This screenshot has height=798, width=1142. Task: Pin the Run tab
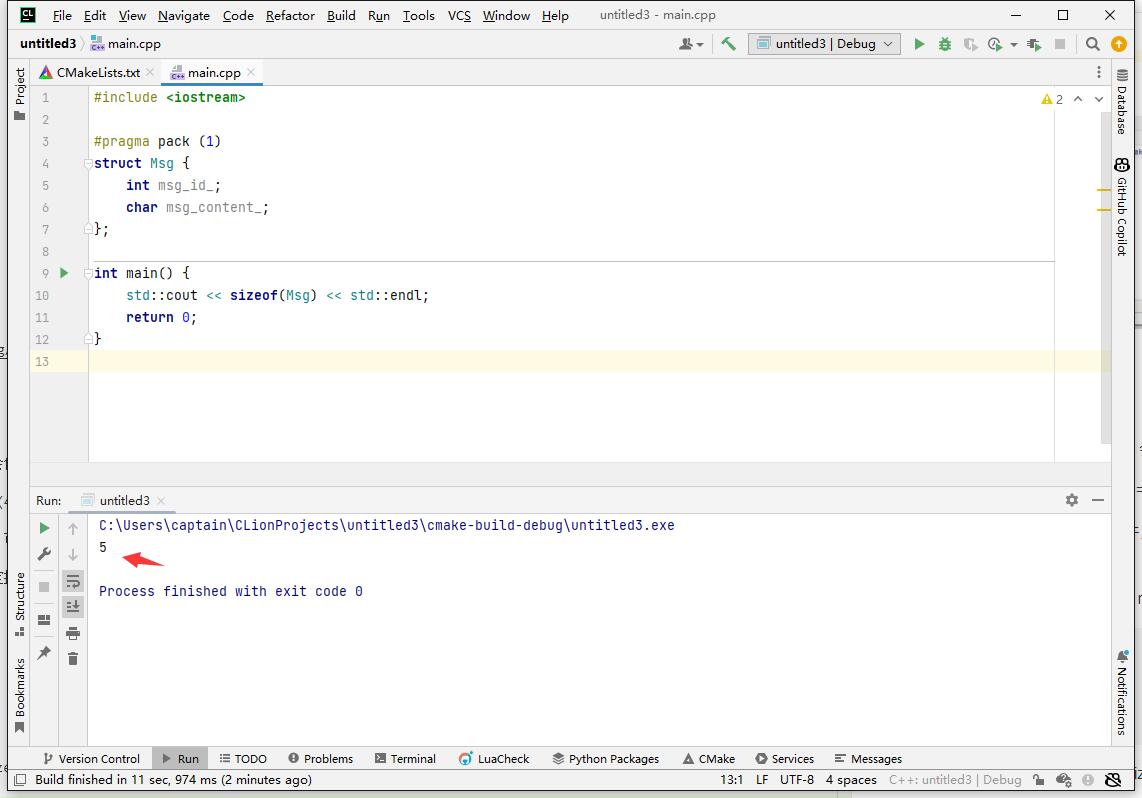click(x=44, y=652)
